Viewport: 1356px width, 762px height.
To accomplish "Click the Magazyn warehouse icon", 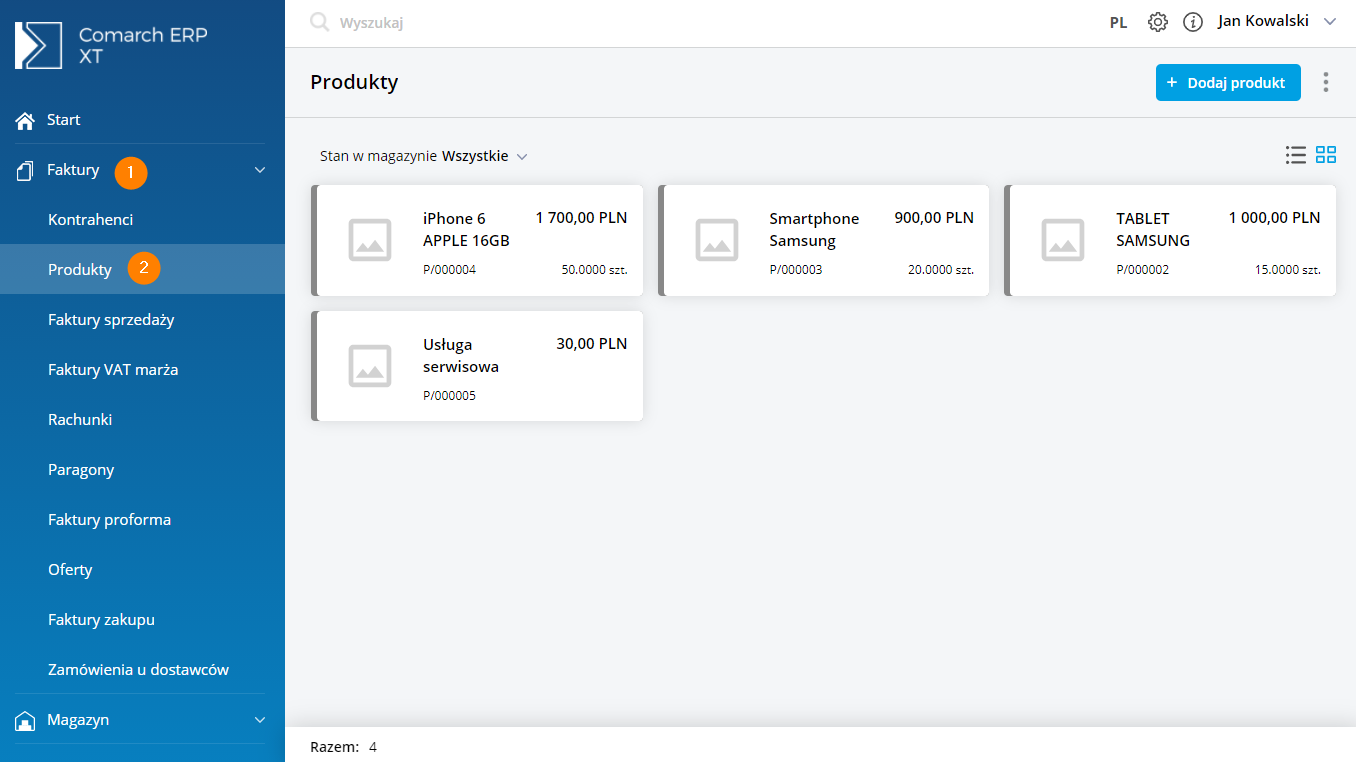I will click(26, 721).
